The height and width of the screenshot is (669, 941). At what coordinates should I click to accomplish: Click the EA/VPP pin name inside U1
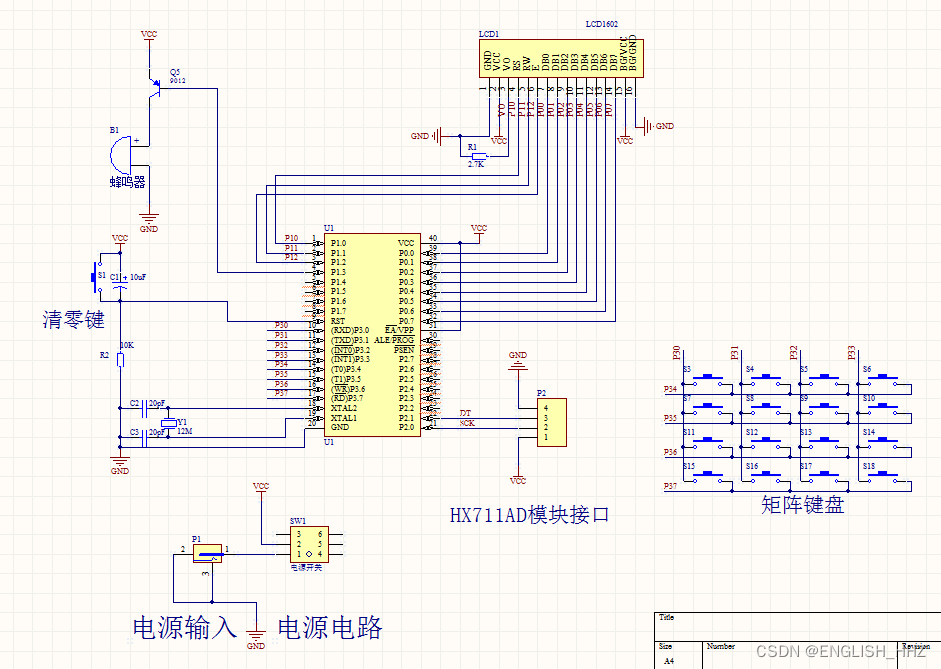click(x=400, y=330)
